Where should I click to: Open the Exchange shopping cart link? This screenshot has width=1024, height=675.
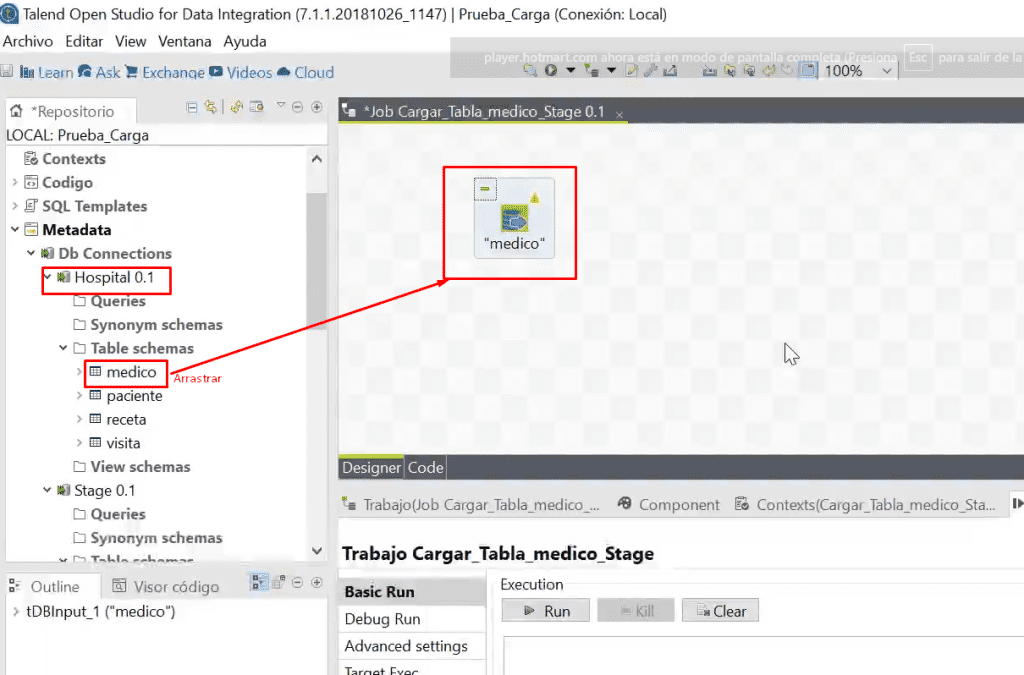(165, 72)
